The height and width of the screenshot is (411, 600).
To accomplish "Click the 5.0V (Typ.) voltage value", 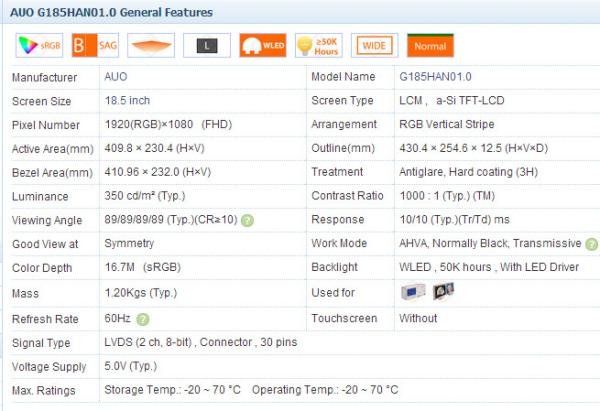I will point(130,366).
